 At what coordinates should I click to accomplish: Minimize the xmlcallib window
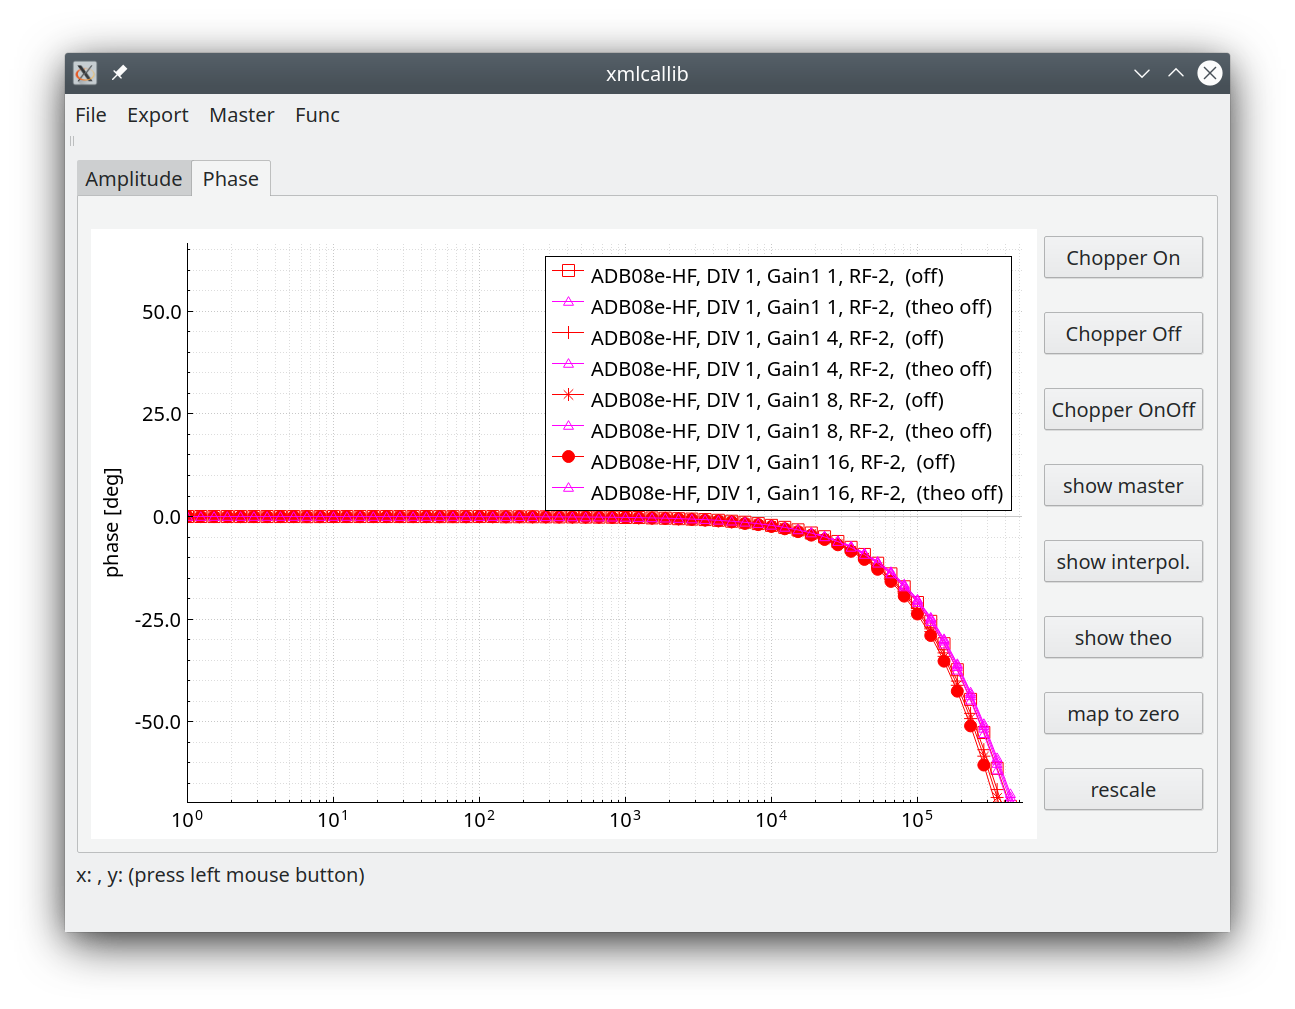tap(1142, 73)
